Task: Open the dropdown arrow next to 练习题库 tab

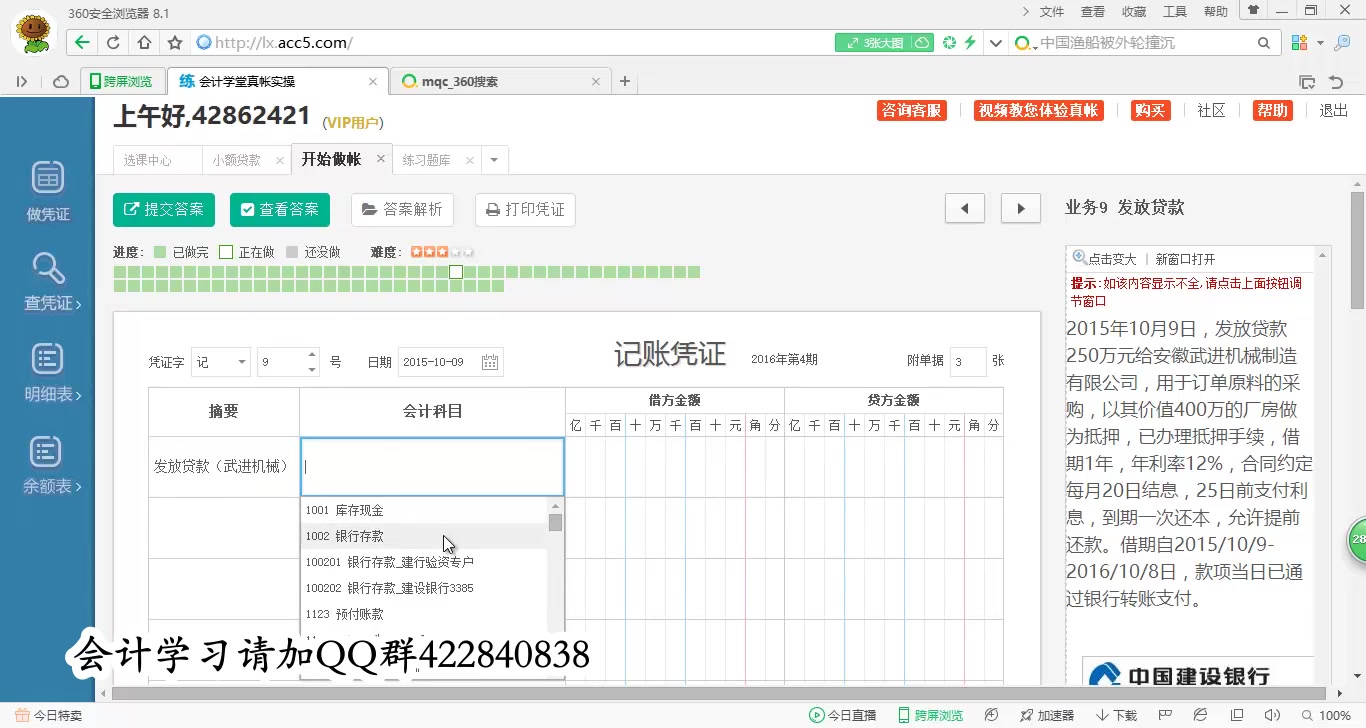Action: (x=492, y=159)
